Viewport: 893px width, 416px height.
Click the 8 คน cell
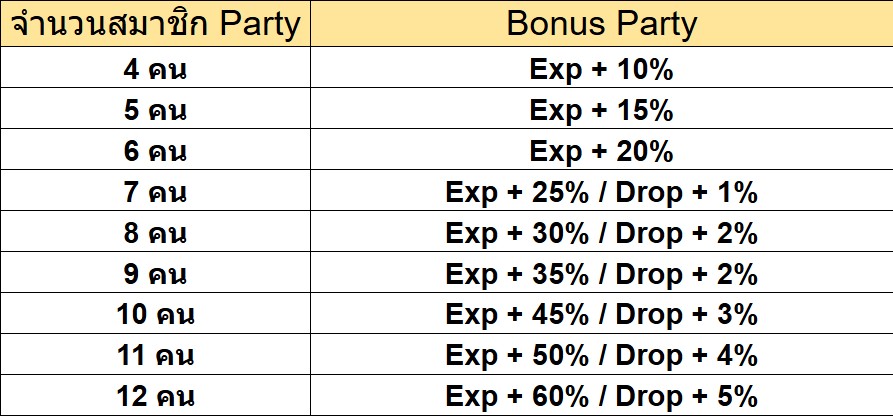point(155,231)
